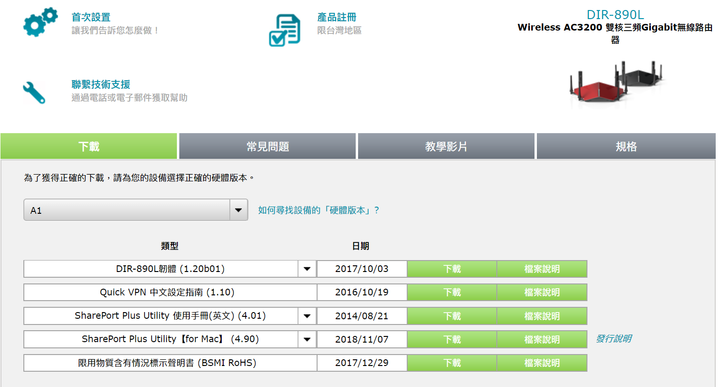The height and width of the screenshot is (387, 720).
Task: Expand SharePort Plus Utility for Mac (4.90) dropdown
Action: pos(307,339)
